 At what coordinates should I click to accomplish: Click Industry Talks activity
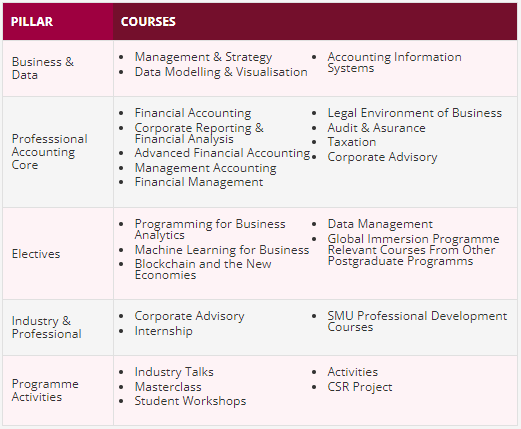[174, 372]
